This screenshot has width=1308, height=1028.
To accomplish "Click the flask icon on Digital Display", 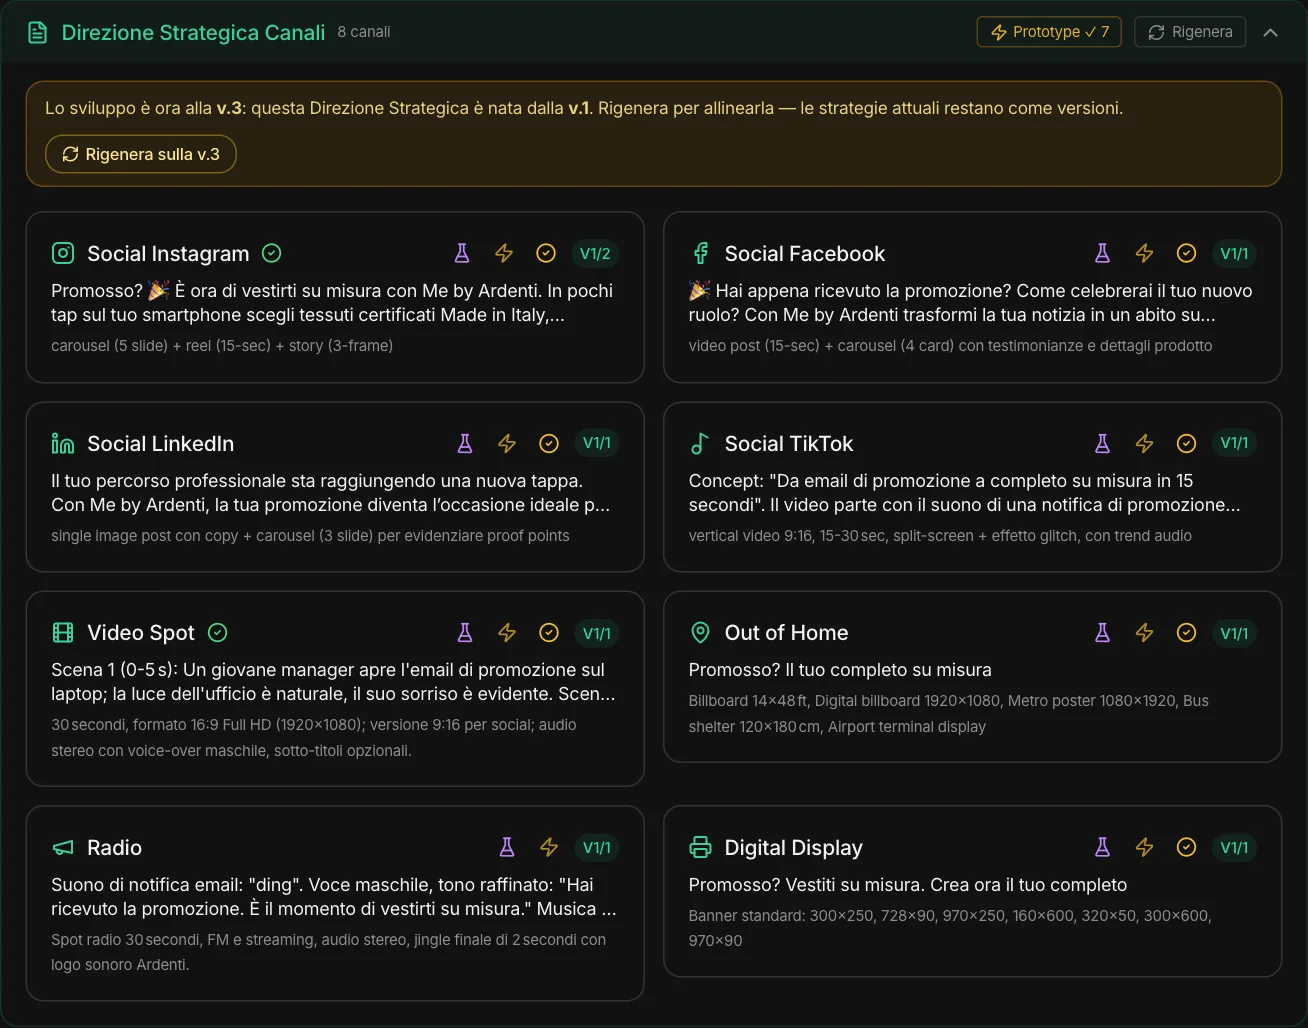I will [x=1102, y=847].
